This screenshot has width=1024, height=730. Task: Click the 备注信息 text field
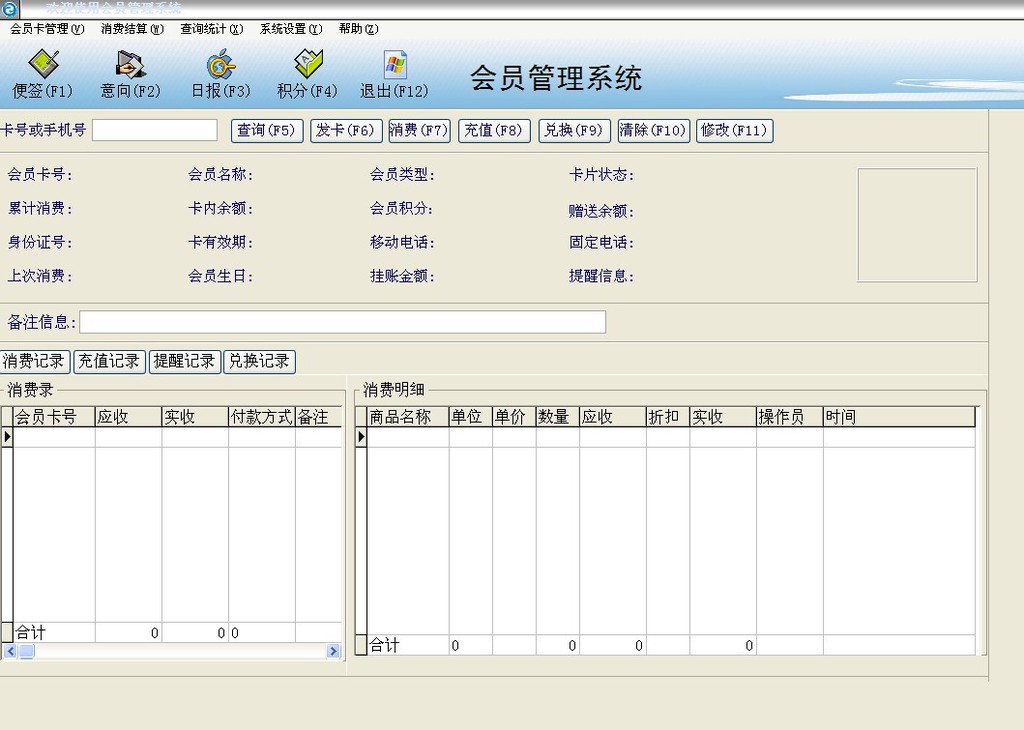342,322
